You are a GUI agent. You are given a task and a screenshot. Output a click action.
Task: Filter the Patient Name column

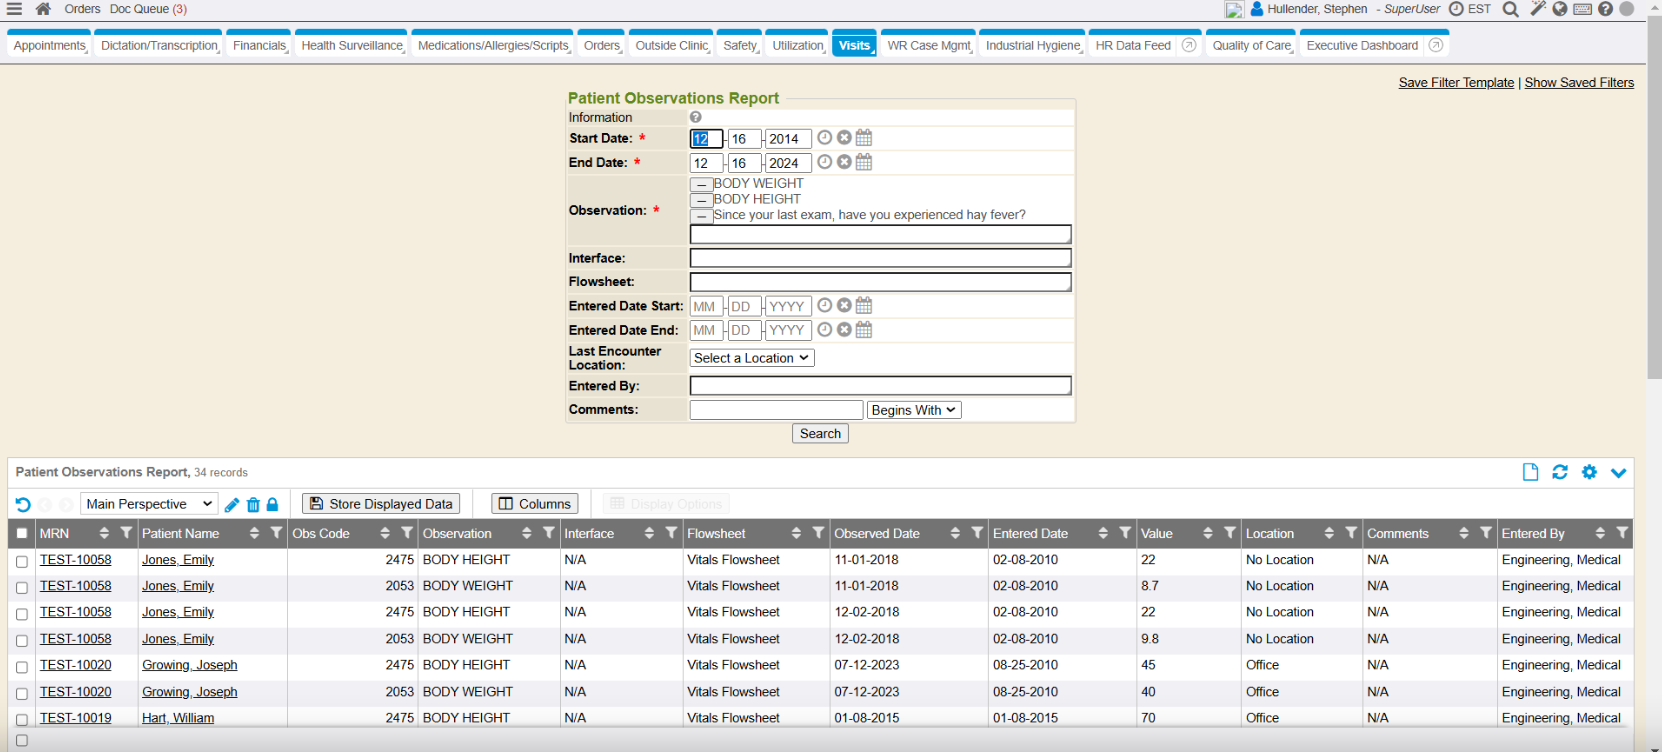pos(276,533)
